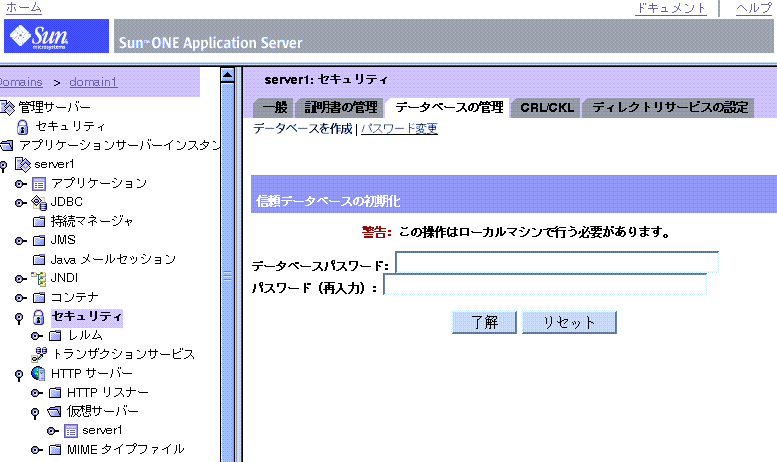This screenshot has height=462, width=777.
Task: Select 管理サーバー in the tree
Action: pos(55,107)
